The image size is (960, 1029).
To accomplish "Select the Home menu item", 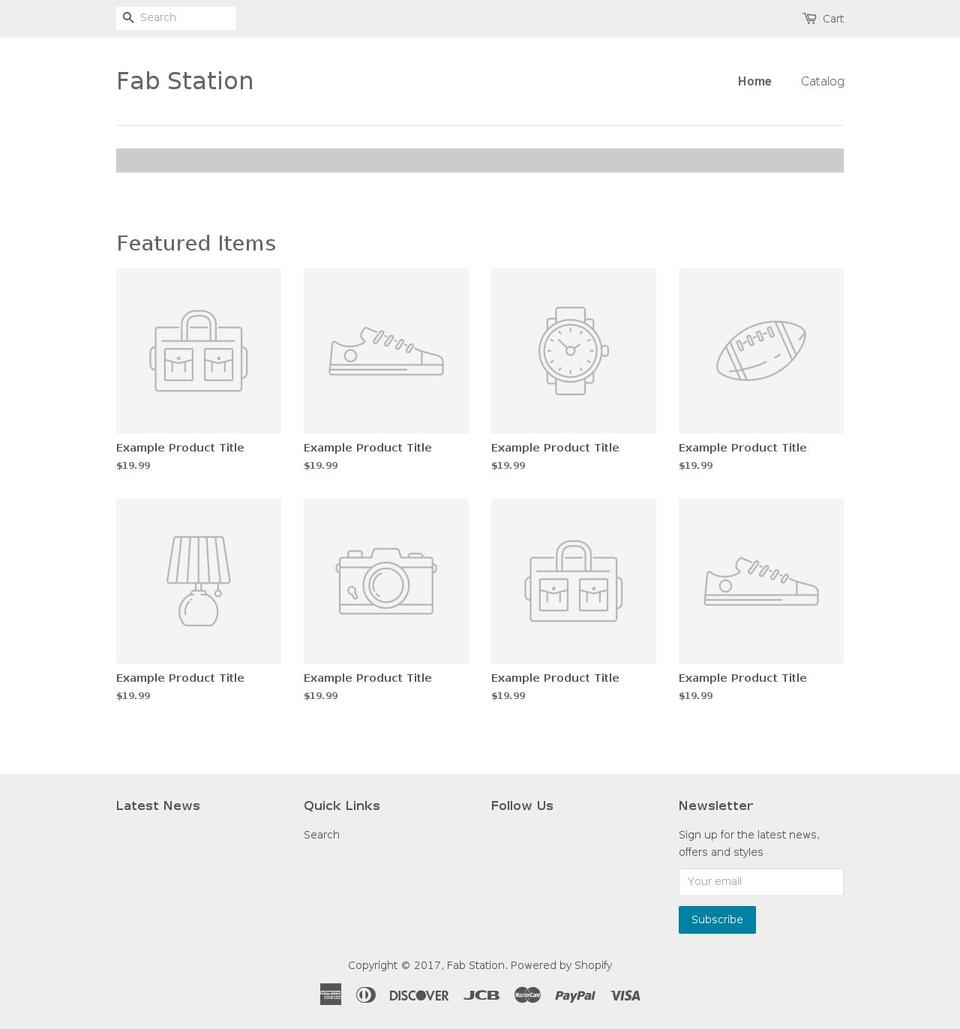I will [754, 81].
